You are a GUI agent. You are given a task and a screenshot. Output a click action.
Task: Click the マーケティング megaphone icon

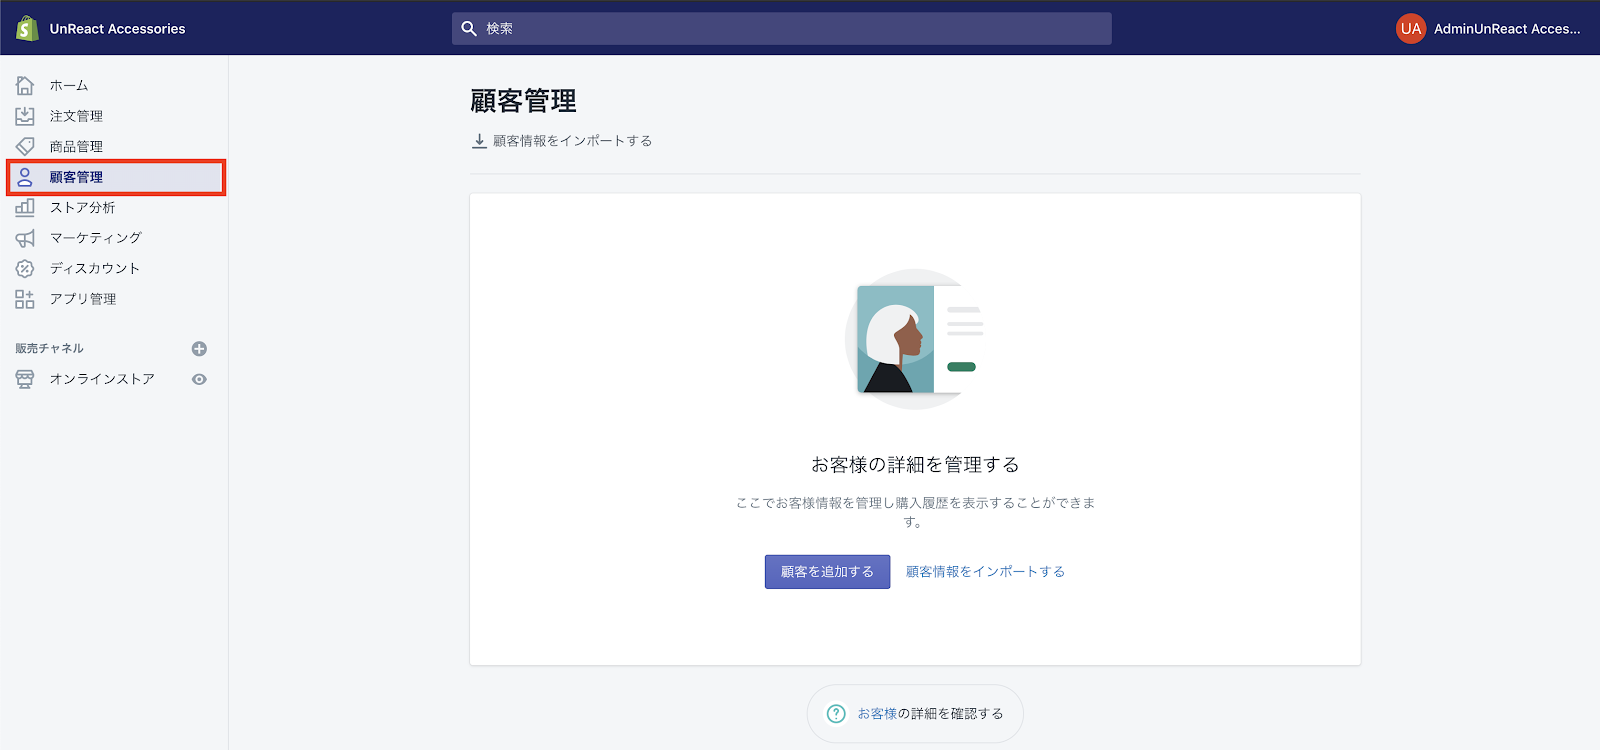coord(25,238)
